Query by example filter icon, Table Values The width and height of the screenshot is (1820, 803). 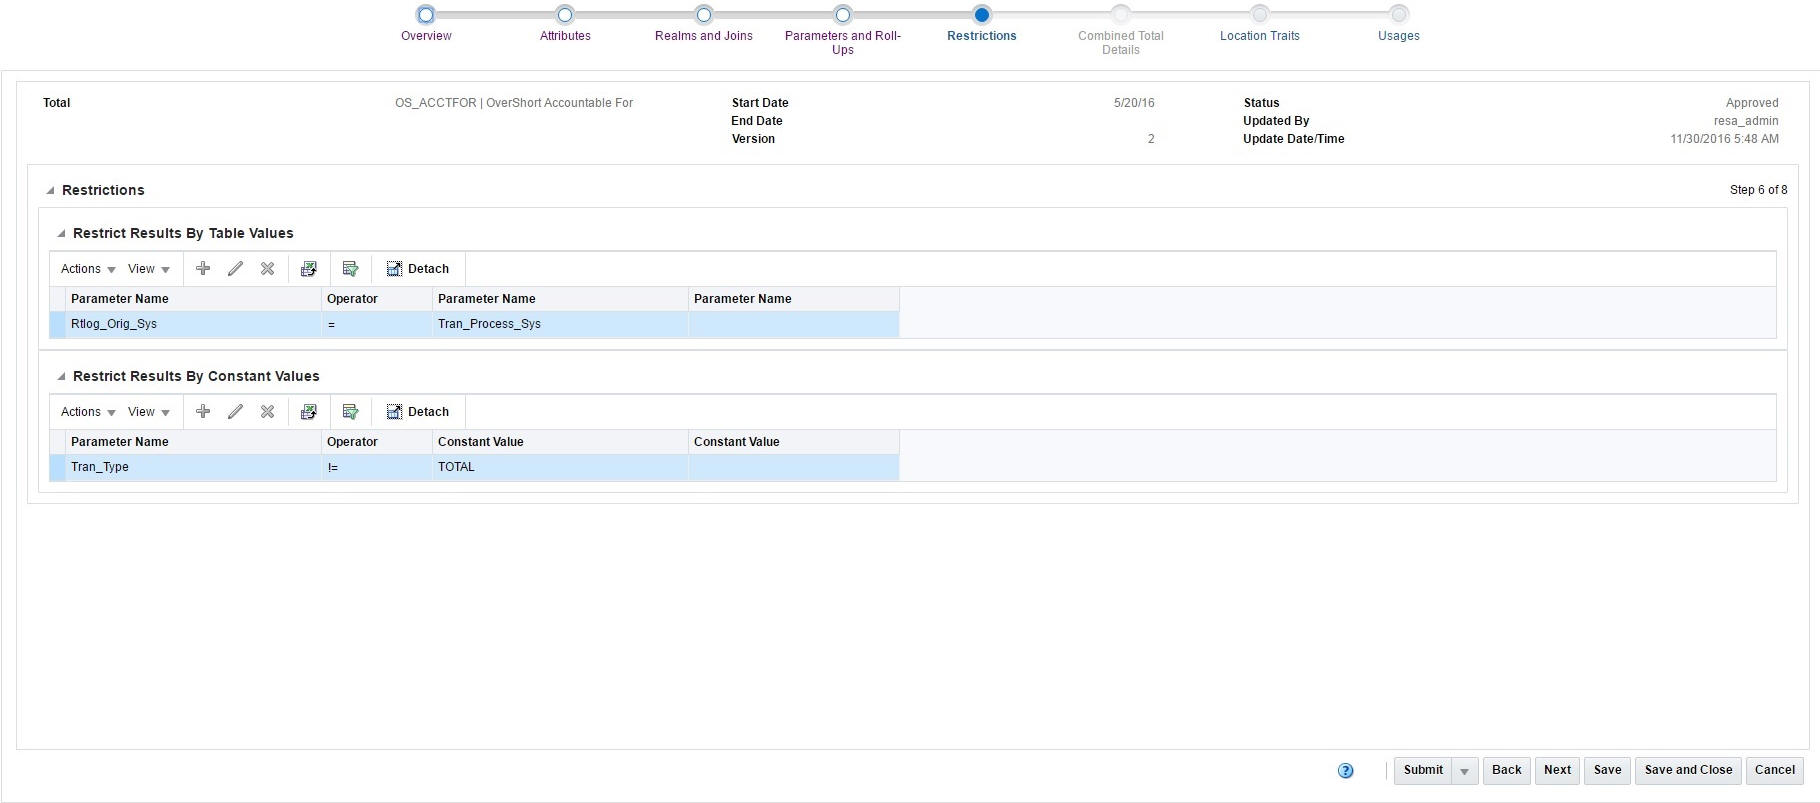coord(350,268)
